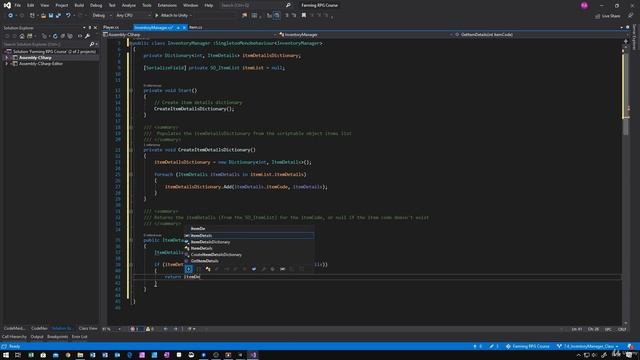This screenshot has height=360, width=640.
Task: Open the Call Hierarchy tab
Action: click(14, 337)
